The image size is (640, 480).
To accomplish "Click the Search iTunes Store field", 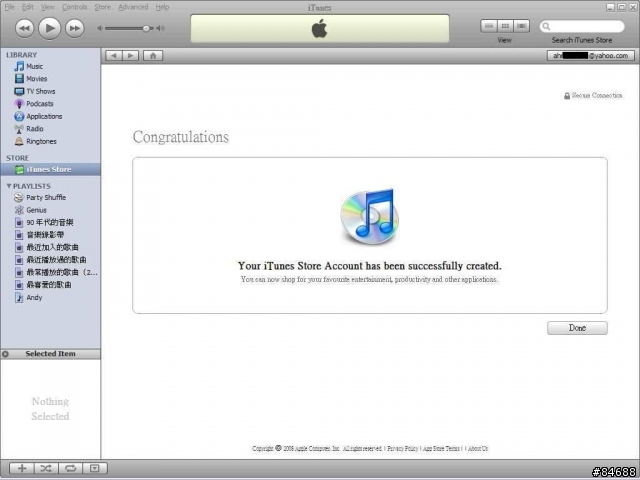I will [582, 27].
